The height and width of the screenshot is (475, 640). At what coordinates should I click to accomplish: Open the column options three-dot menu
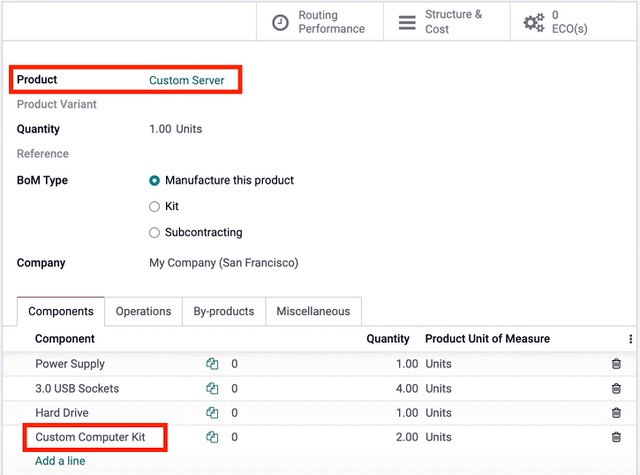point(630,340)
